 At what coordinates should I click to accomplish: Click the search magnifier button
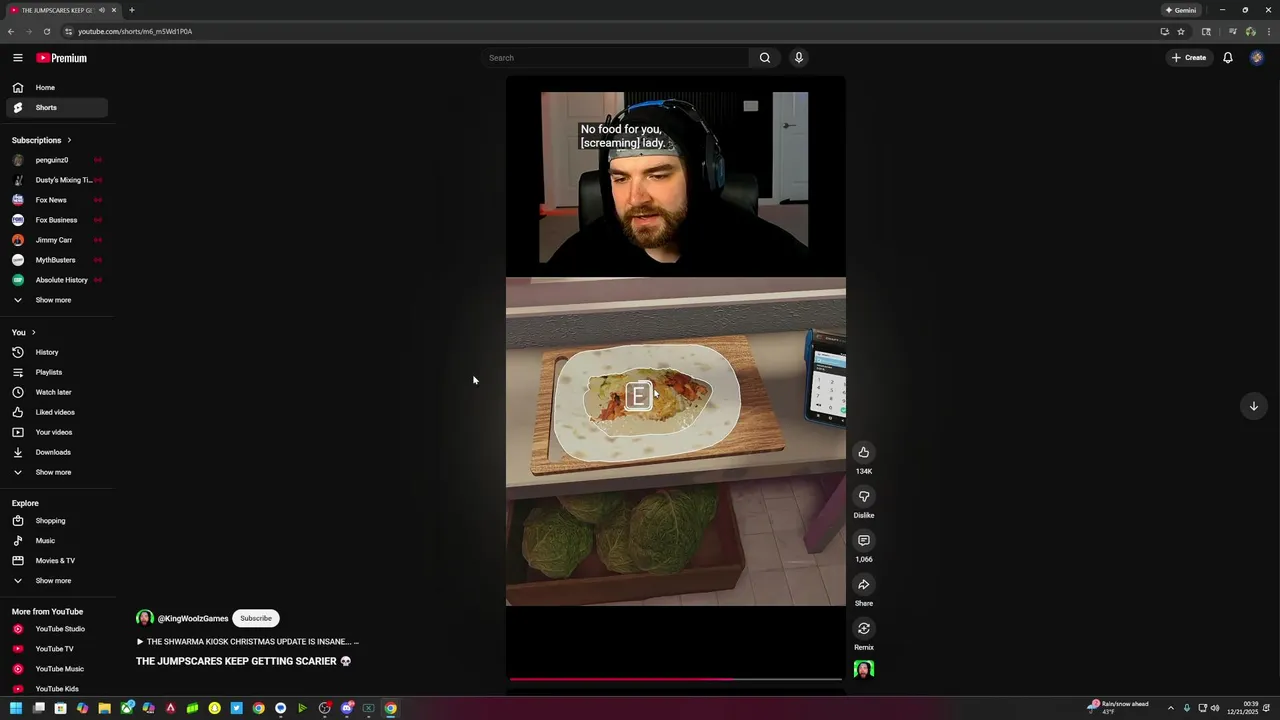pyautogui.click(x=765, y=58)
